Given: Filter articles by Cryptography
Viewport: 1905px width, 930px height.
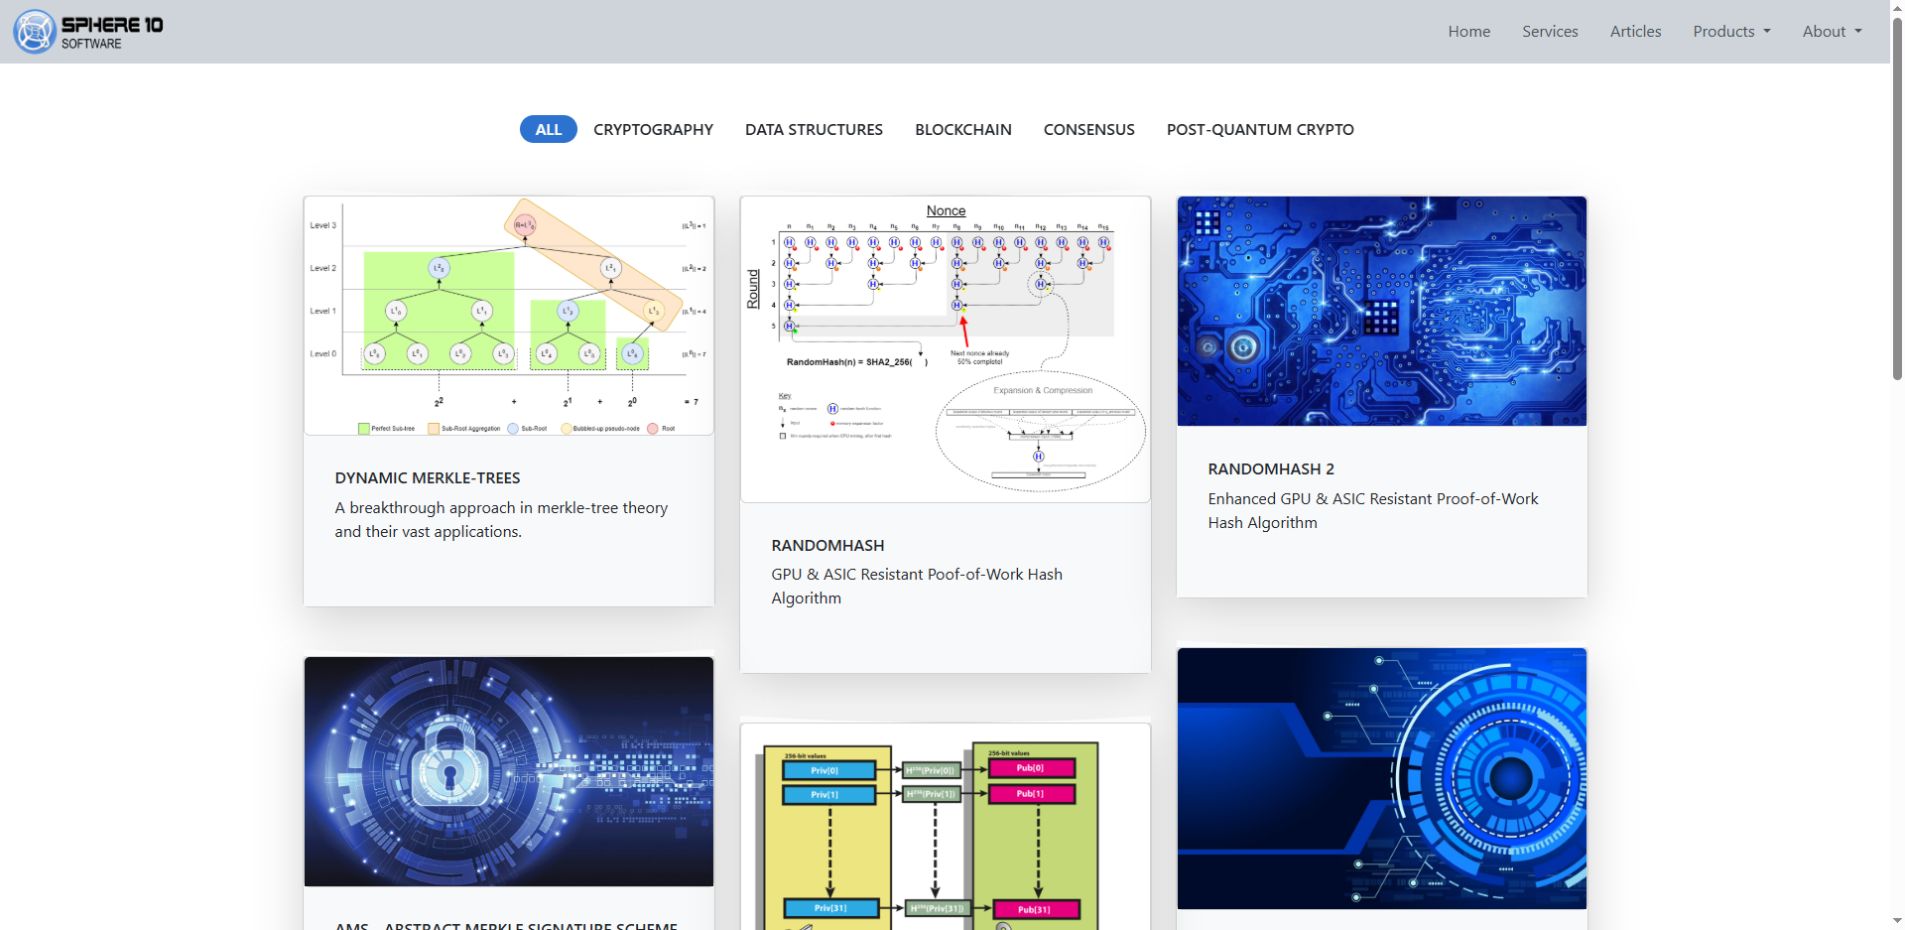Looking at the screenshot, I should (653, 129).
